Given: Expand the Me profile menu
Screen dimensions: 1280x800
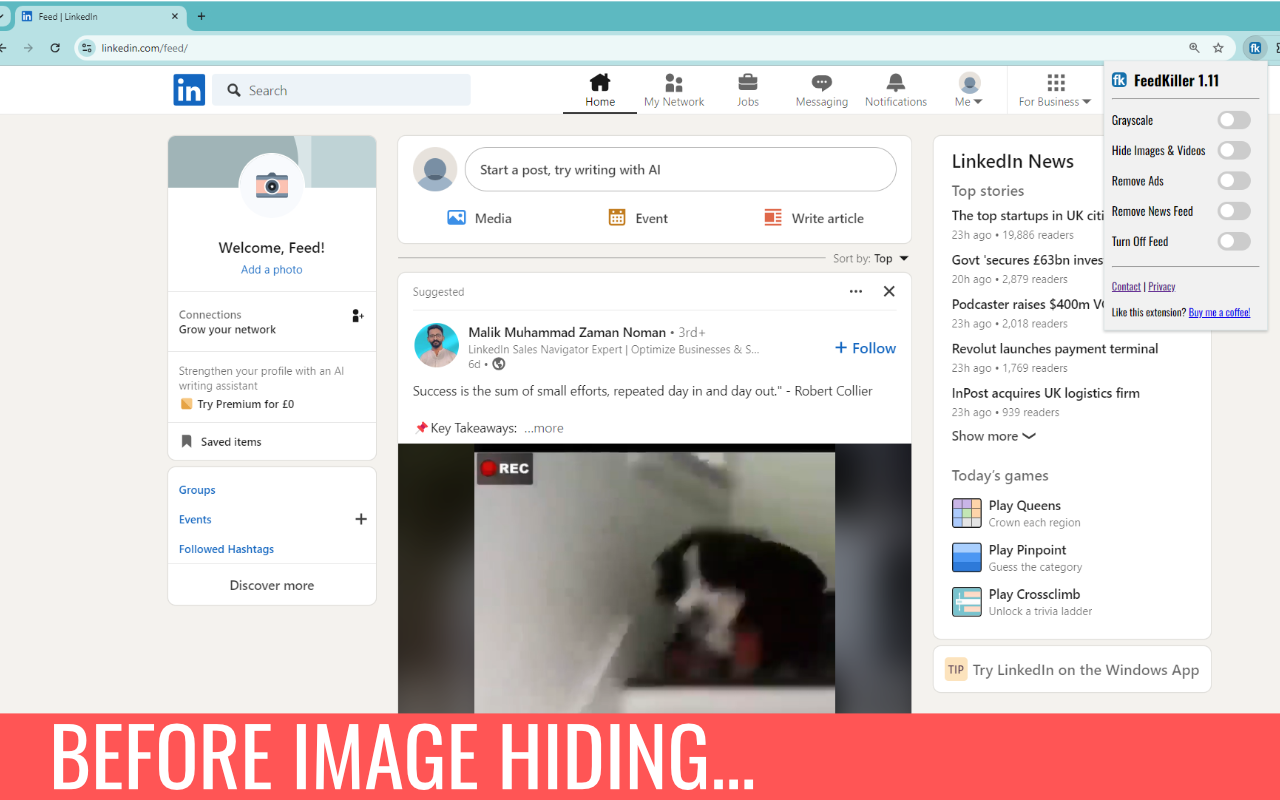Looking at the screenshot, I should (x=969, y=90).
